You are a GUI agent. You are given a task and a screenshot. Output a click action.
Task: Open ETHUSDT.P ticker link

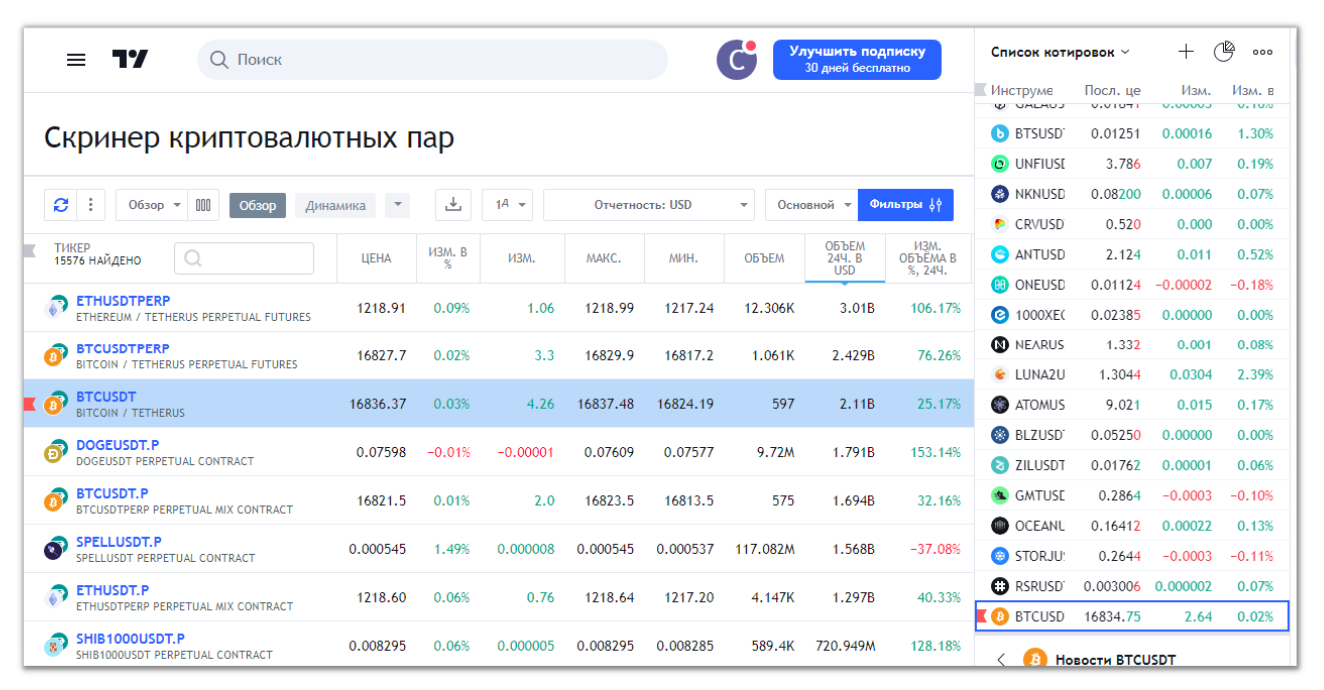[112, 590]
